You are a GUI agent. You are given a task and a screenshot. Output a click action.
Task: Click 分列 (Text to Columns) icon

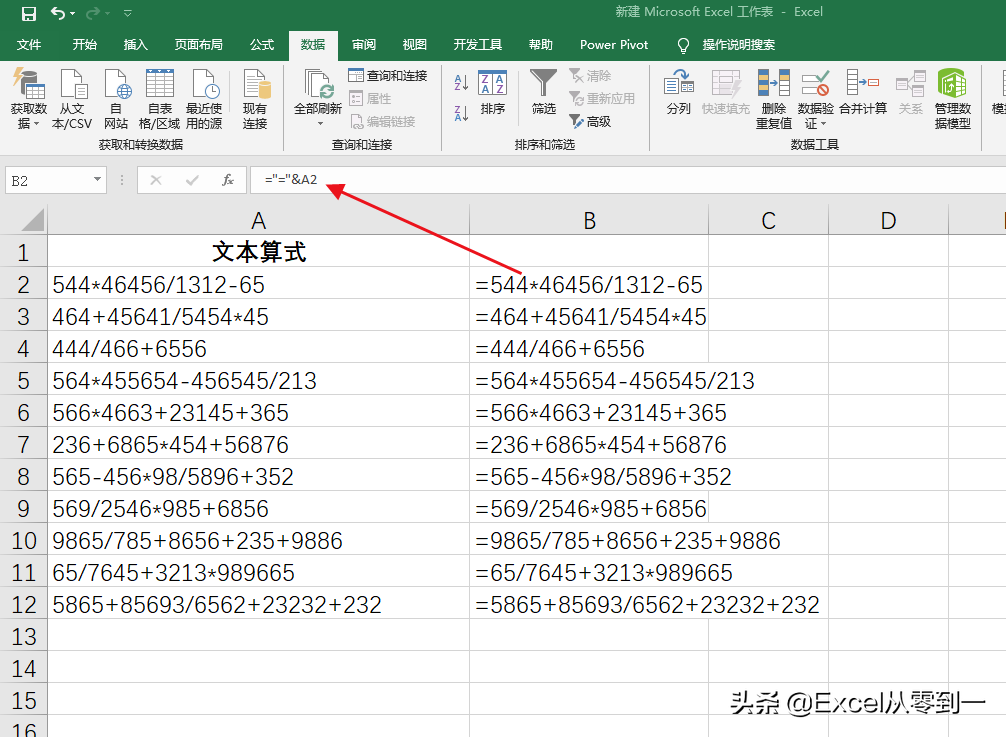tap(679, 85)
